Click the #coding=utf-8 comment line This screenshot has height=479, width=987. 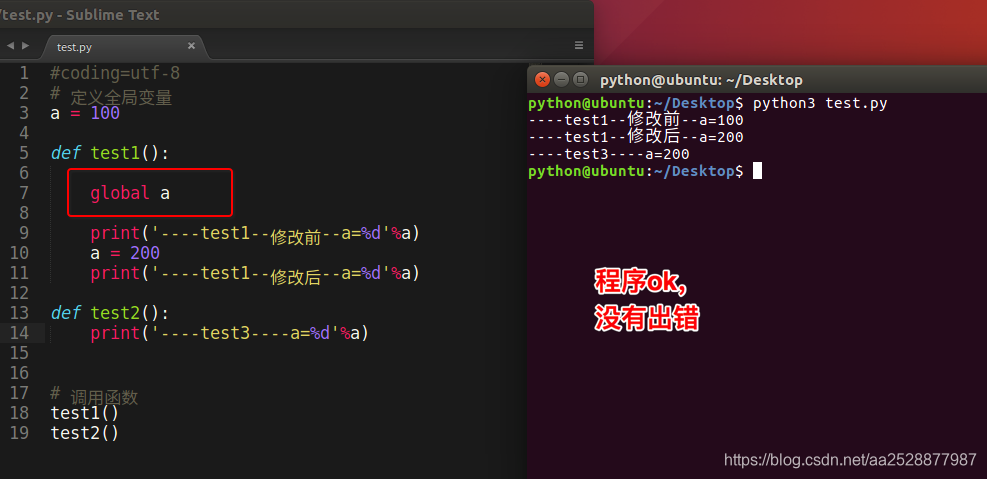115,74
